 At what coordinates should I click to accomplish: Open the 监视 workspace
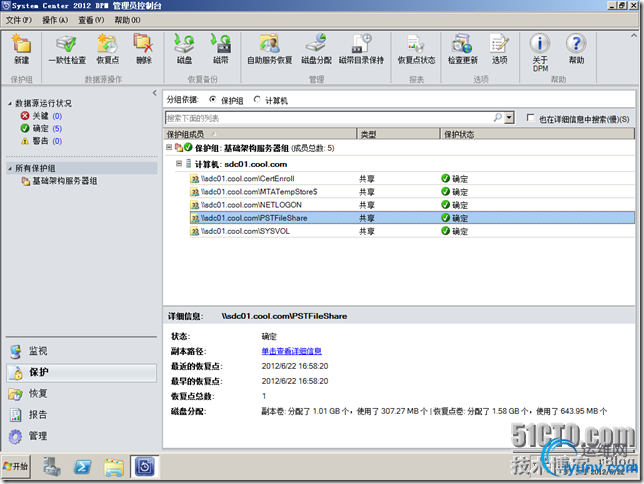pyautogui.click(x=81, y=351)
